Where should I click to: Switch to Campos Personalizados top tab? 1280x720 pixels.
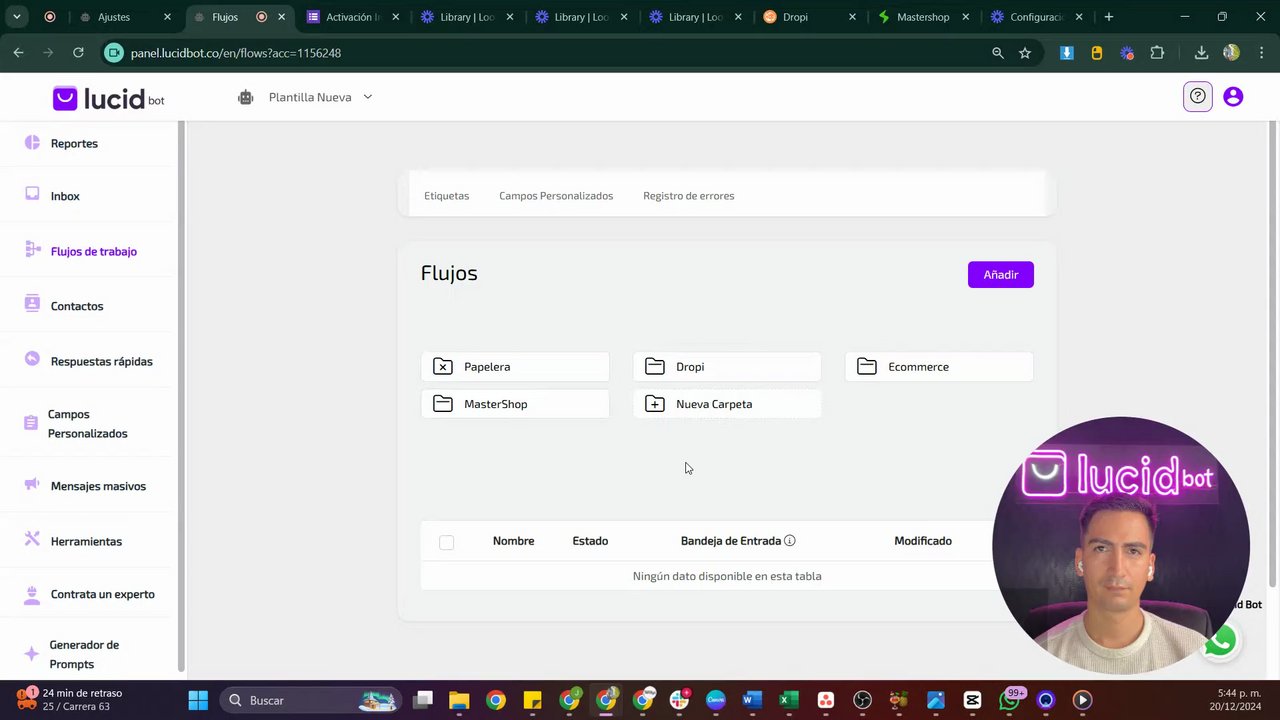(x=556, y=195)
